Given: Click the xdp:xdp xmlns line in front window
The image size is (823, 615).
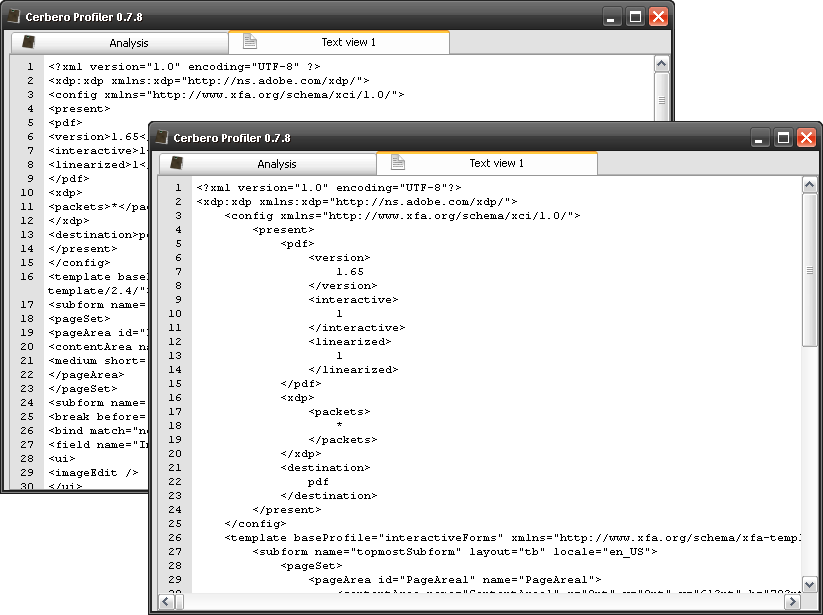Looking at the screenshot, I should (357, 202).
